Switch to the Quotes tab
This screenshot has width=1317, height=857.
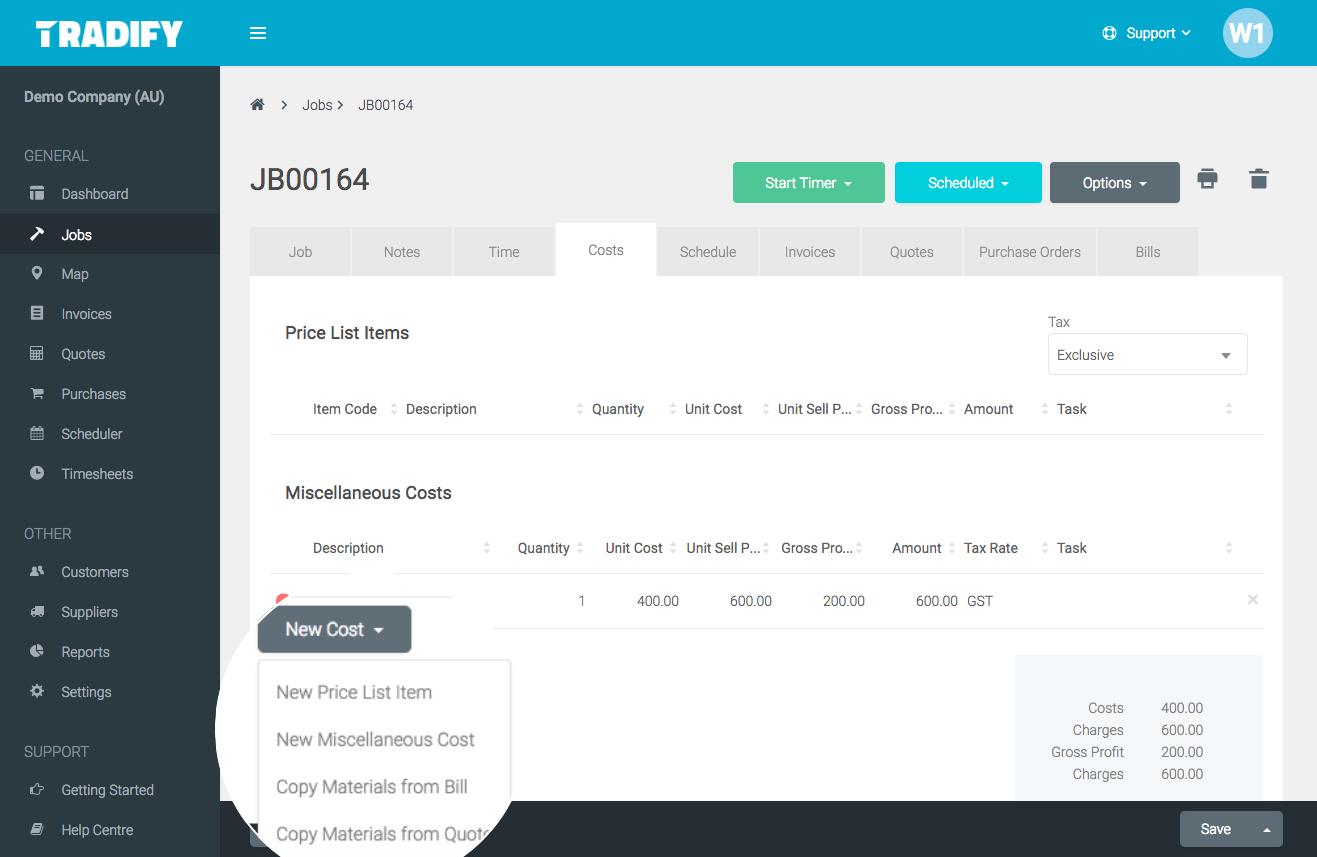tap(912, 252)
